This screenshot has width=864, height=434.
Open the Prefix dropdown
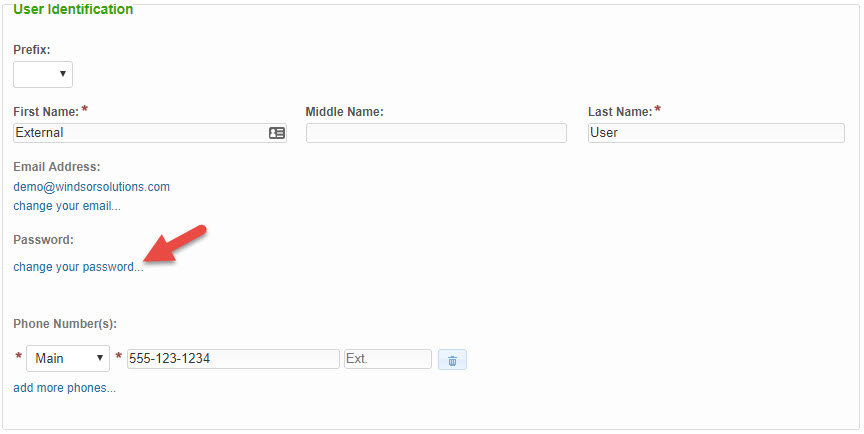43,74
